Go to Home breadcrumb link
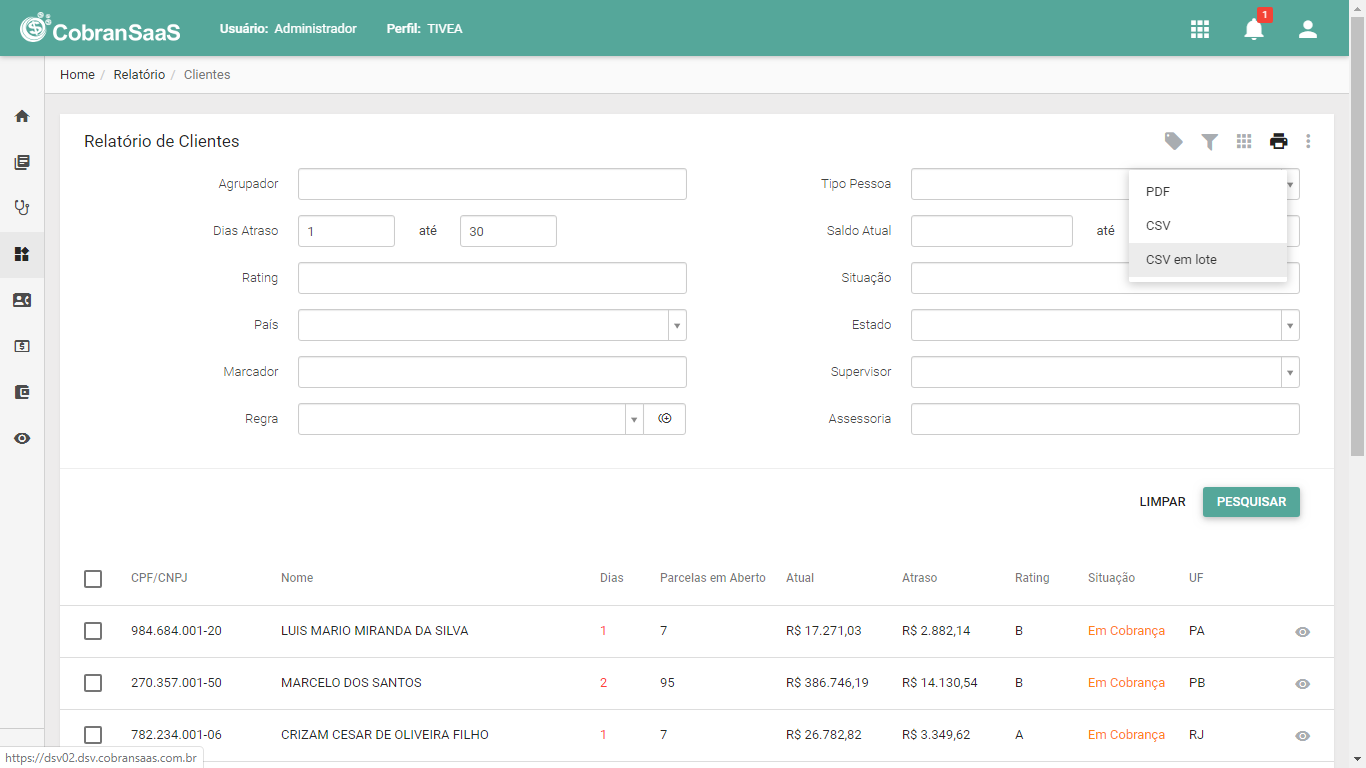Viewport: 1366px width, 768px height. (x=77, y=75)
